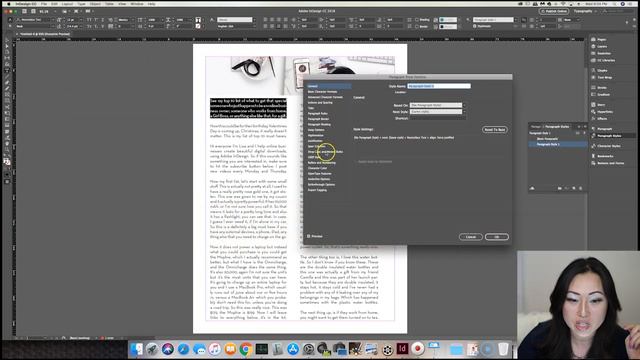Open the Apple menu

click(9, 4)
